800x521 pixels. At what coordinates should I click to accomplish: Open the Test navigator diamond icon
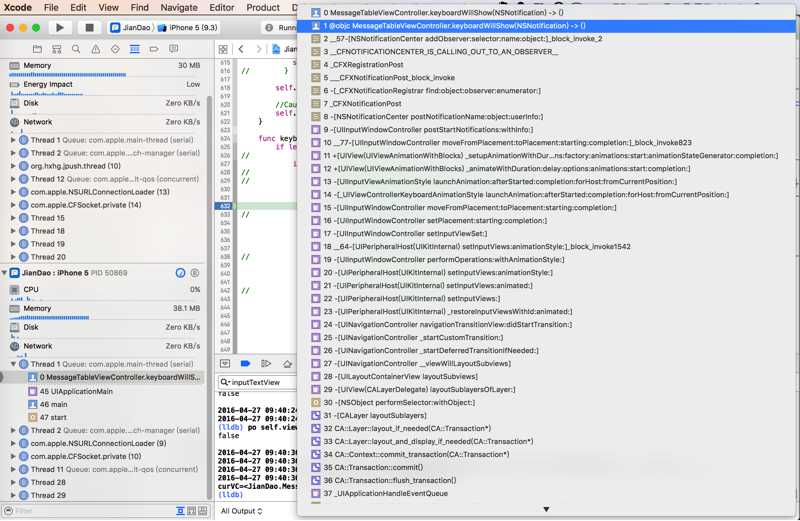tap(115, 49)
